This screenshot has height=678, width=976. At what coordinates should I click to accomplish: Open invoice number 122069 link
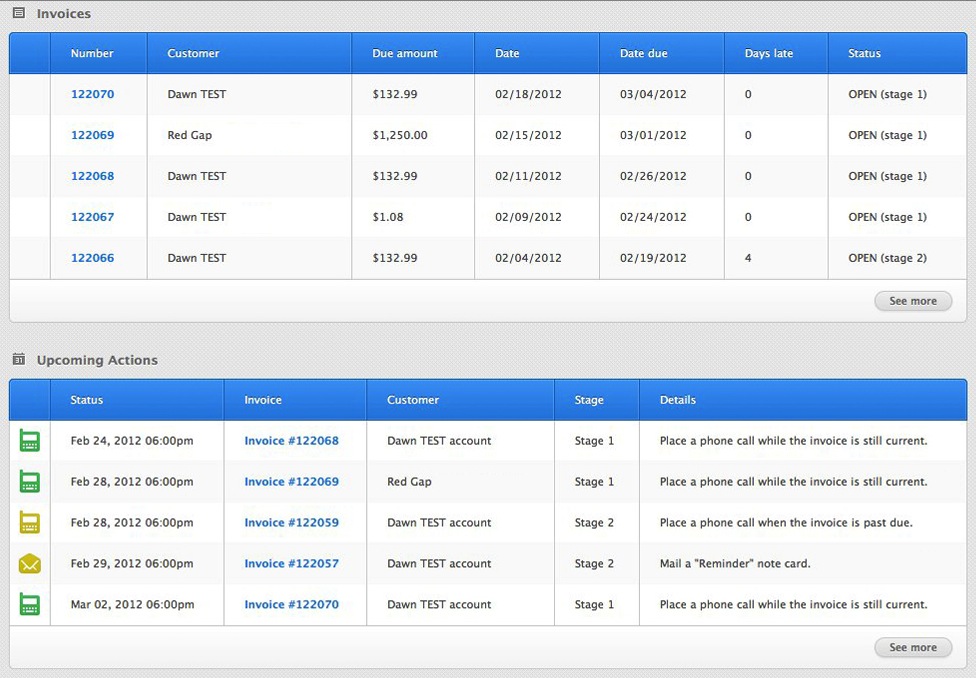click(92, 135)
